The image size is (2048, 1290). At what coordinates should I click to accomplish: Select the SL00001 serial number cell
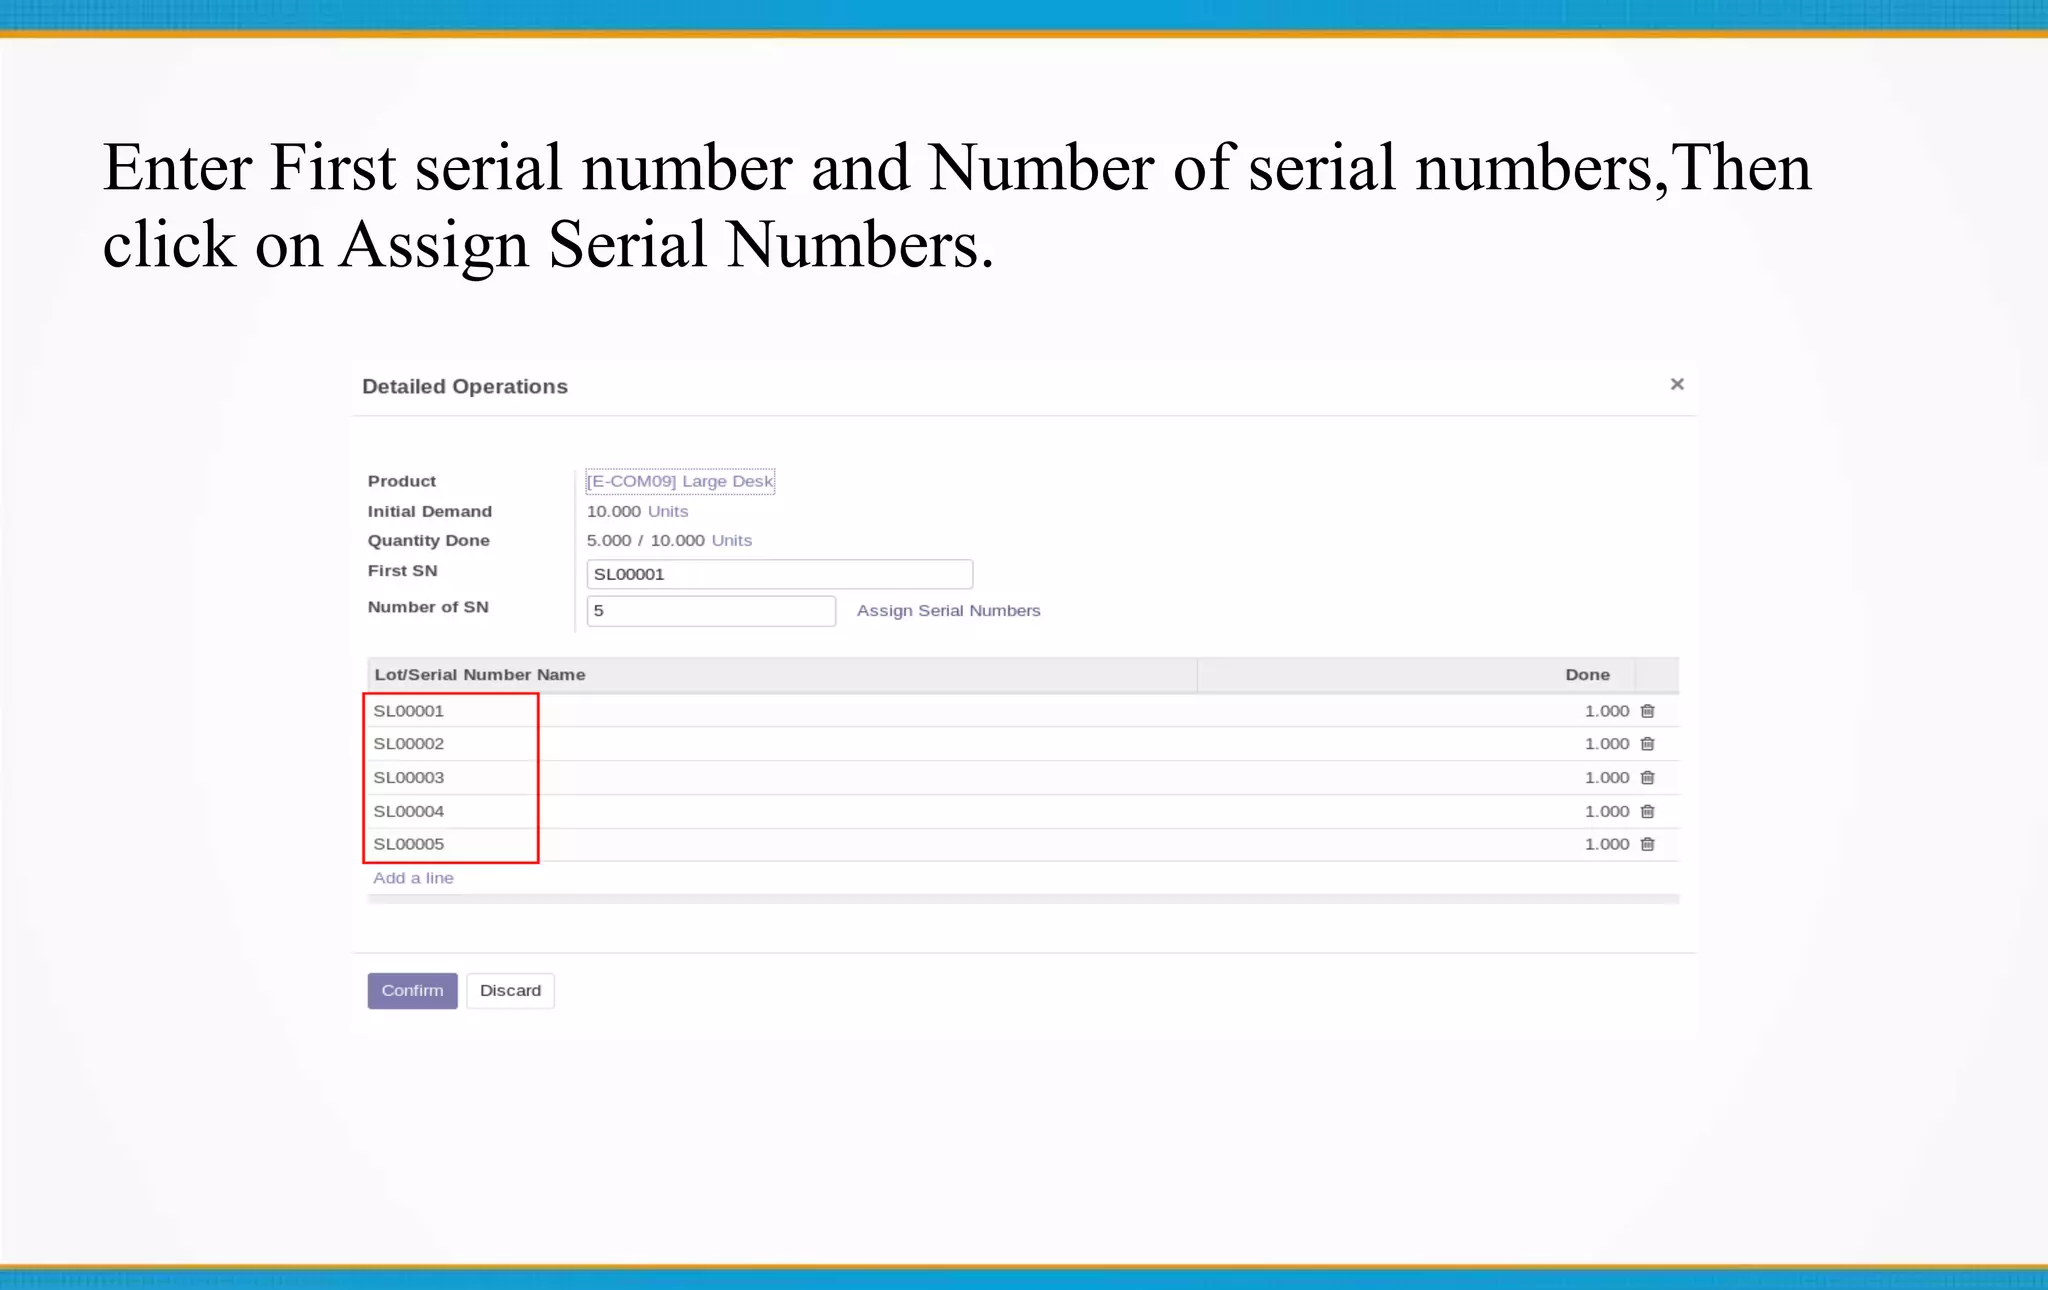click(x=409, y=711)
